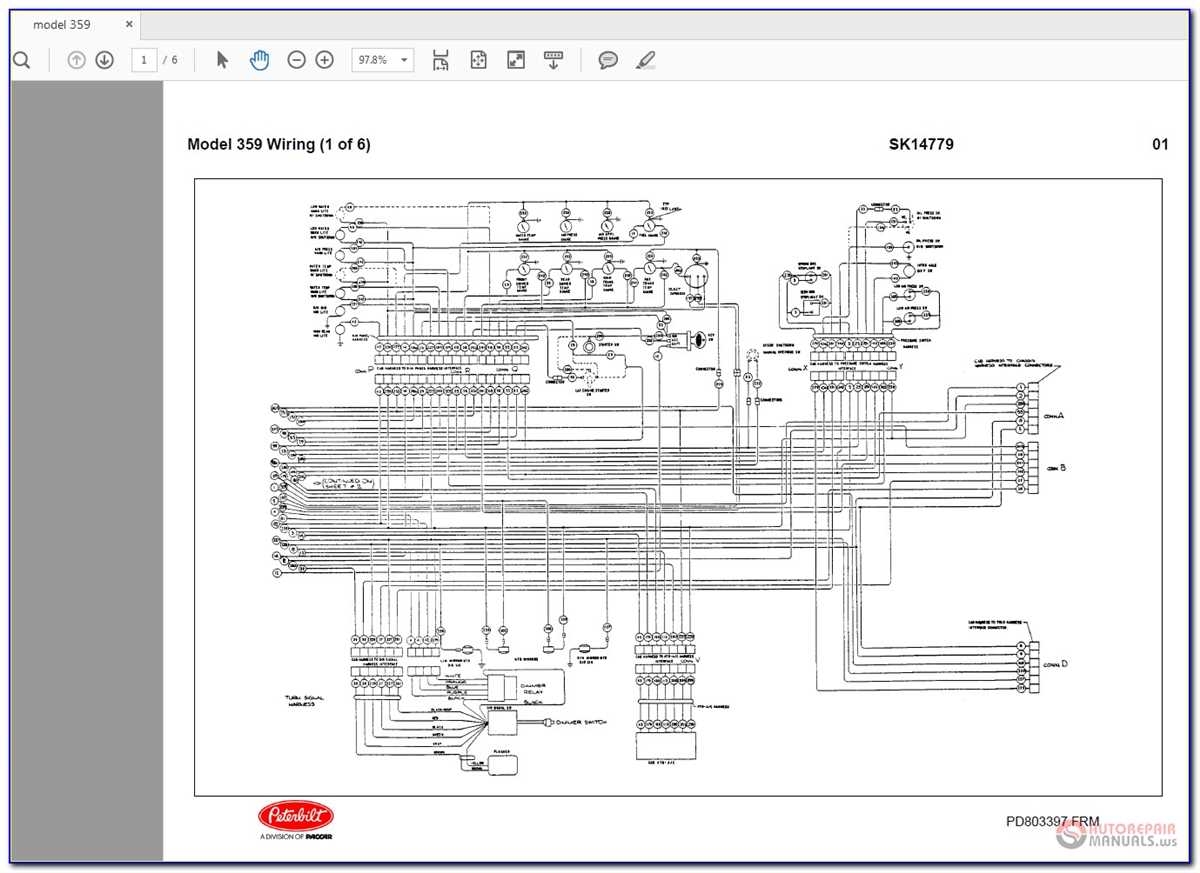Select the fit-to-page icon
1200x873 pixels.
(x=478, y=60)
